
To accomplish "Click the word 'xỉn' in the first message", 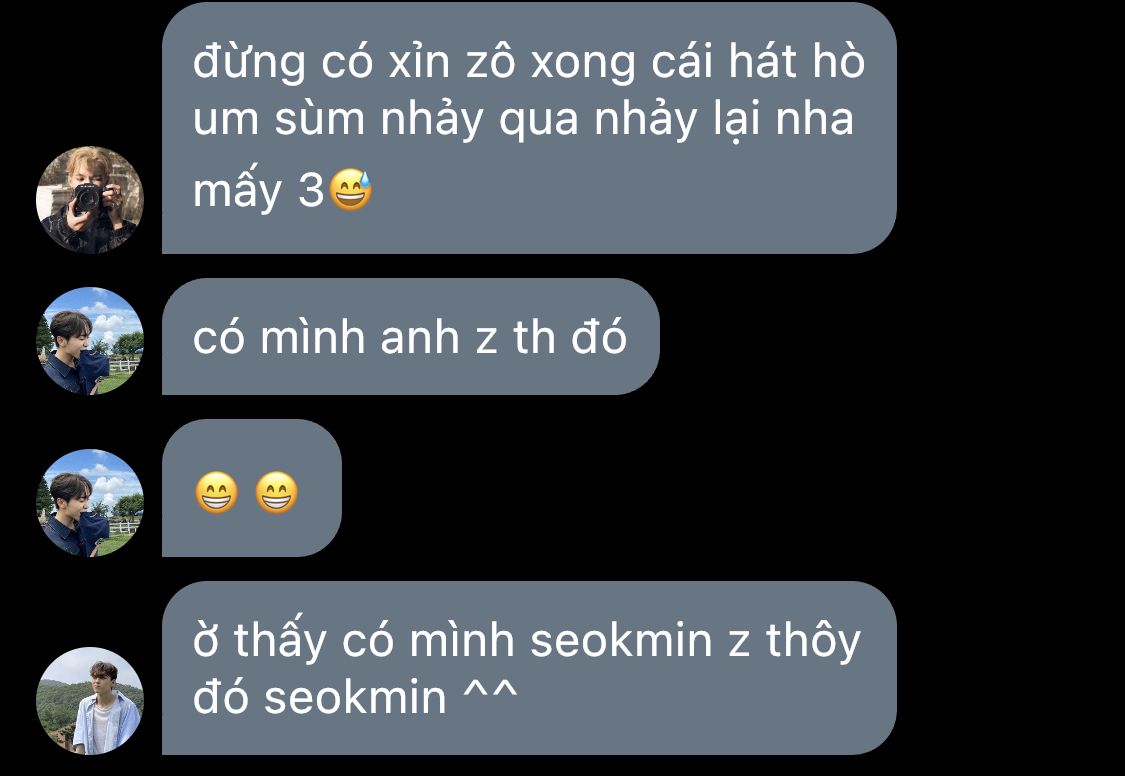I will [420, 61].
